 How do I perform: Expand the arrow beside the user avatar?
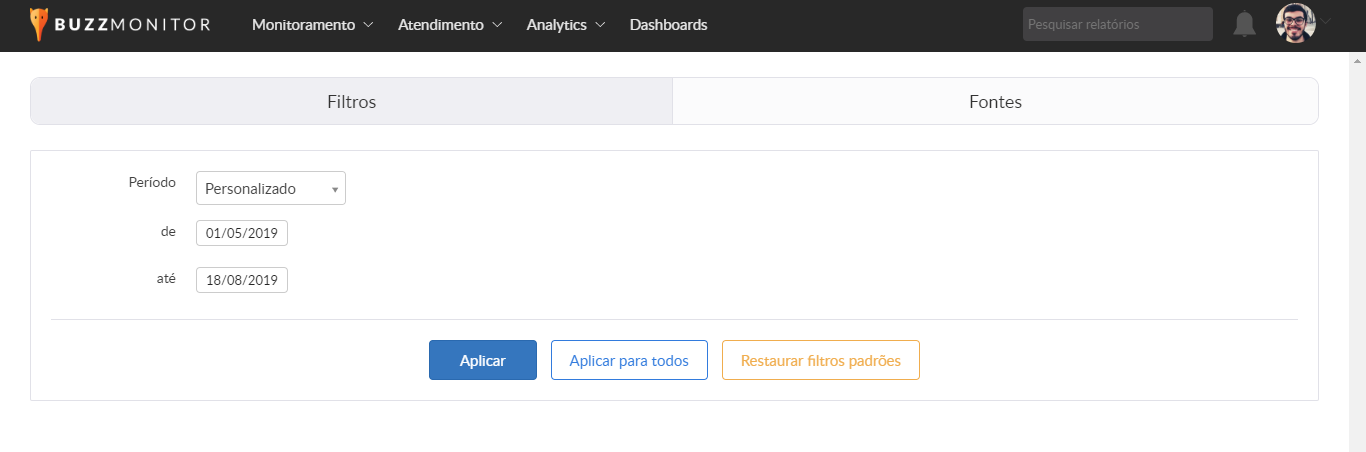pos(1326,22)
